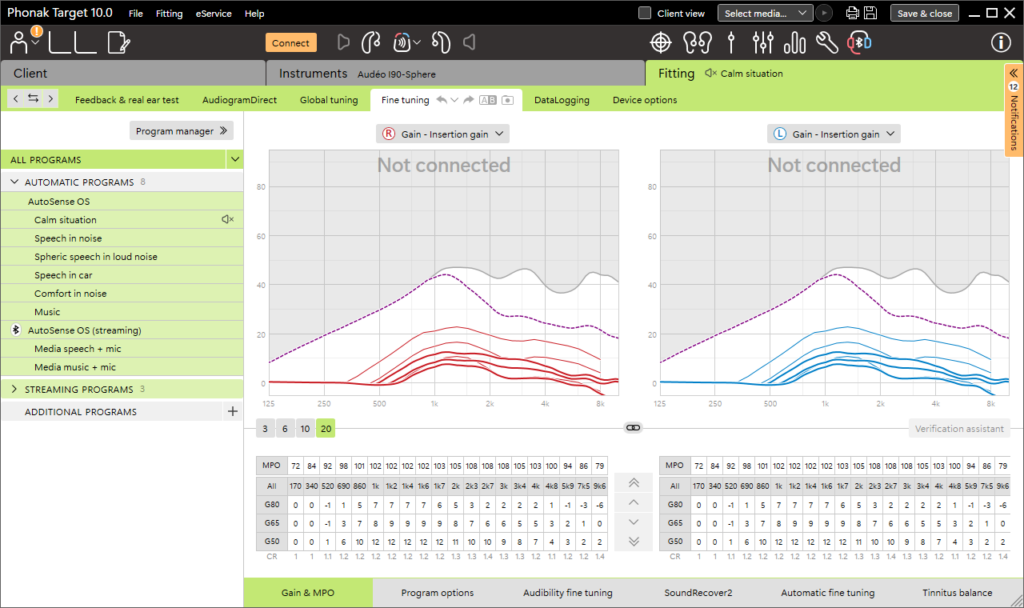Switch to the DataLogging tab
This screenshot has width=1024, height=608.
pos(562,100)
